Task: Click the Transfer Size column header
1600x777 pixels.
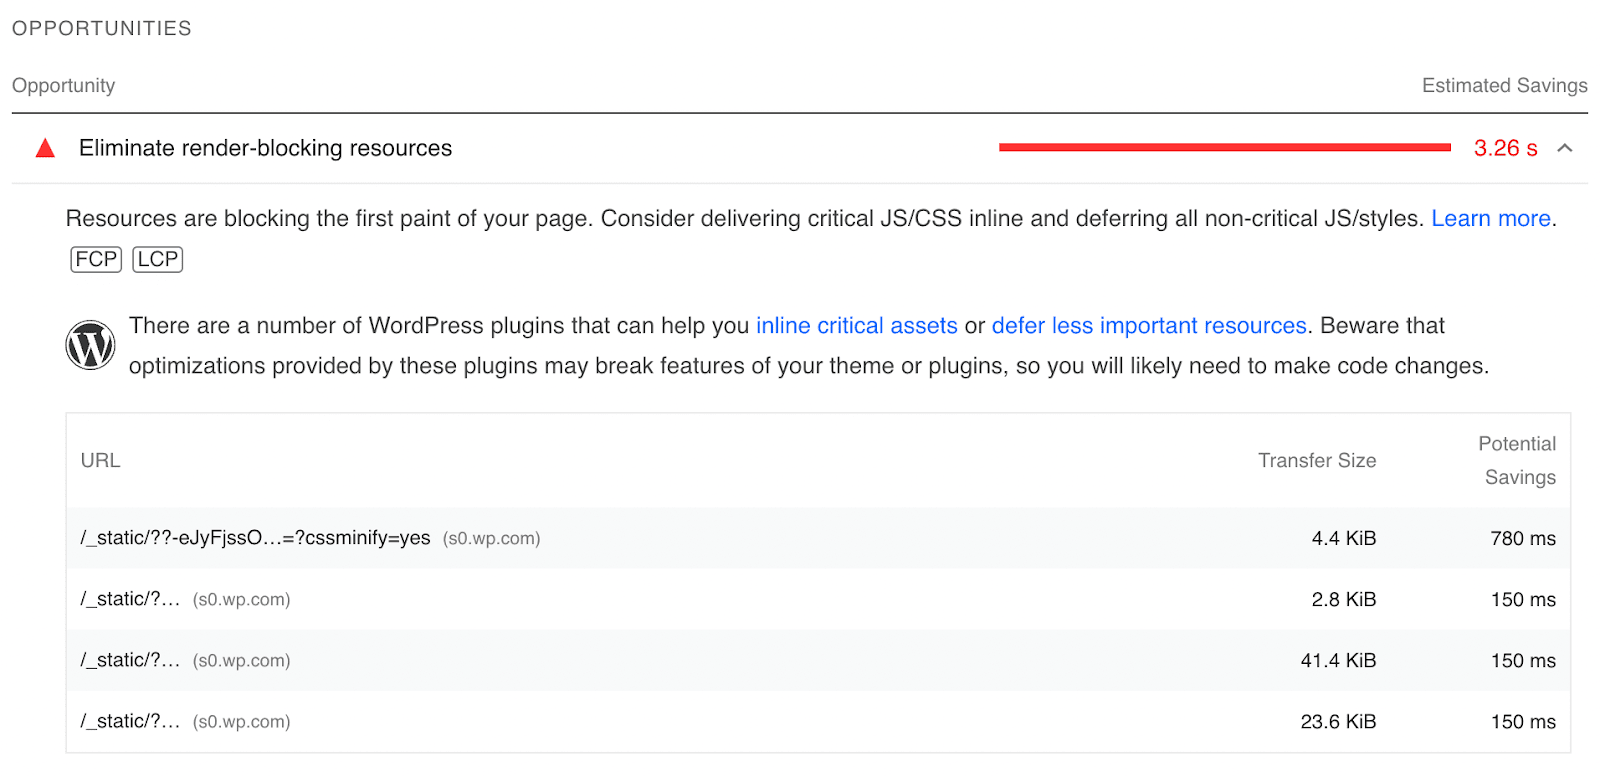Action: pos(1316,460)
